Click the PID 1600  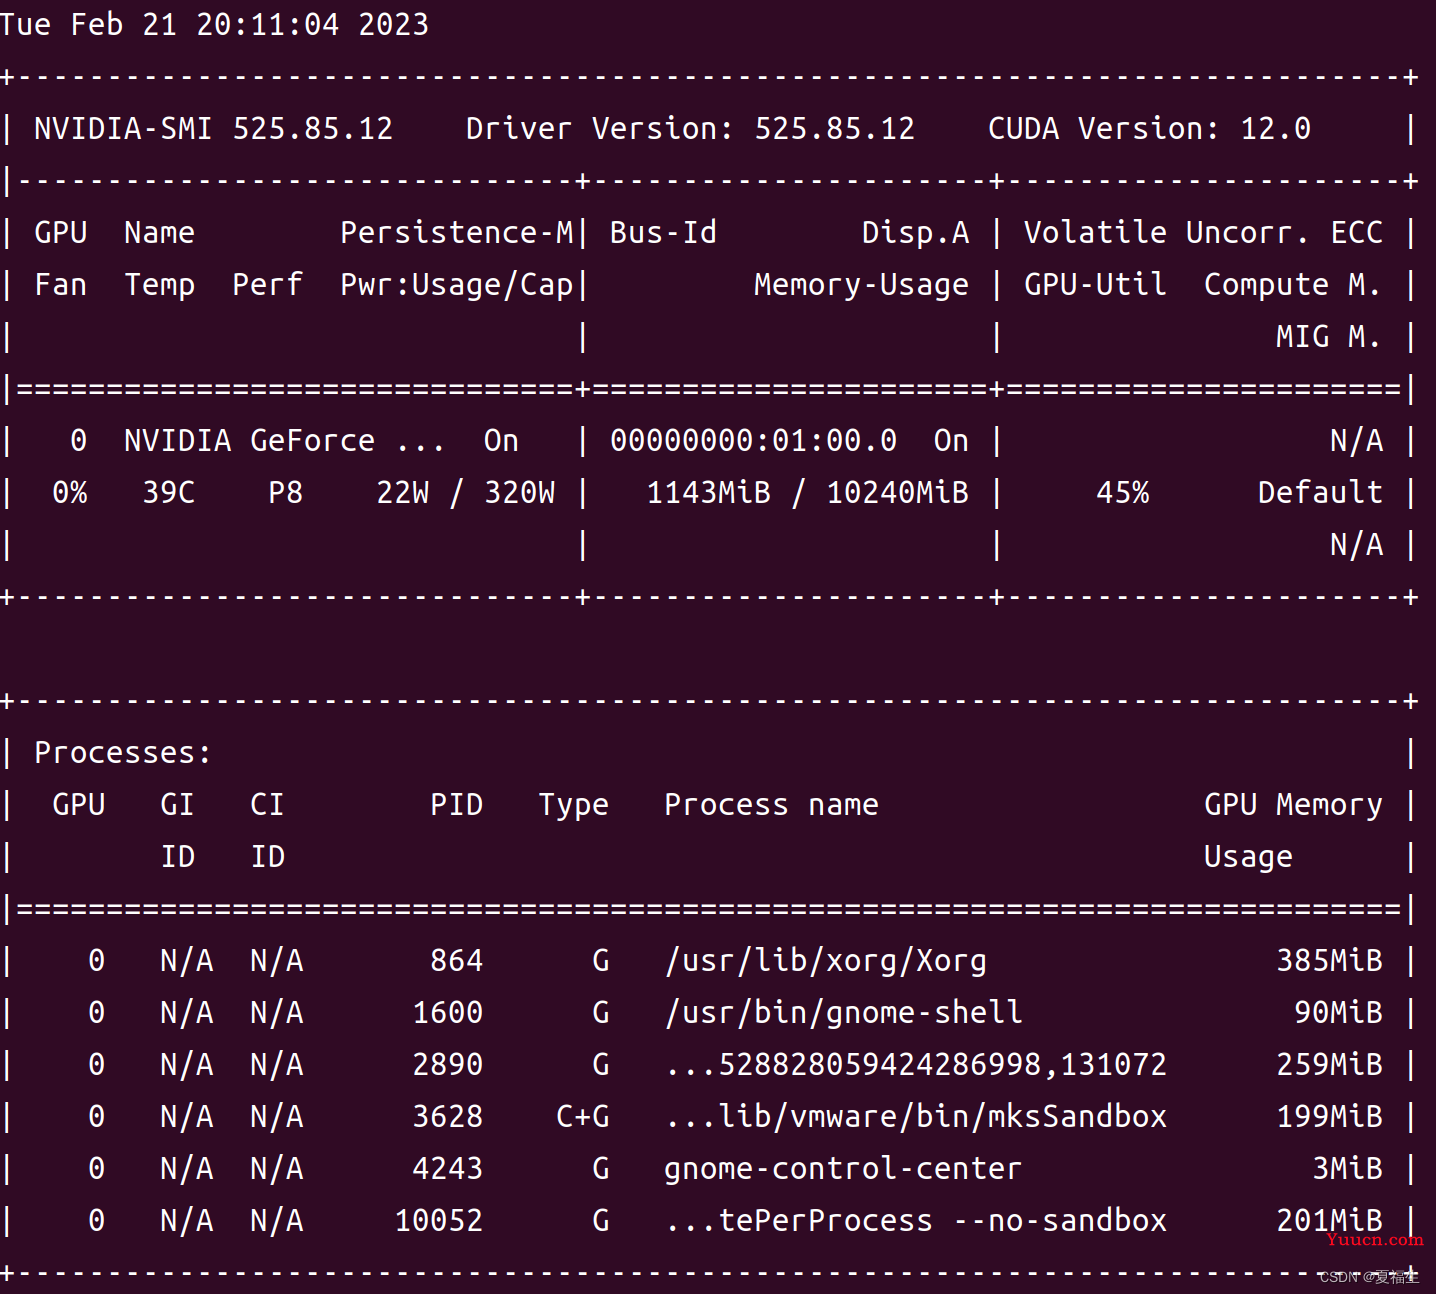[x=447, y=1012]
